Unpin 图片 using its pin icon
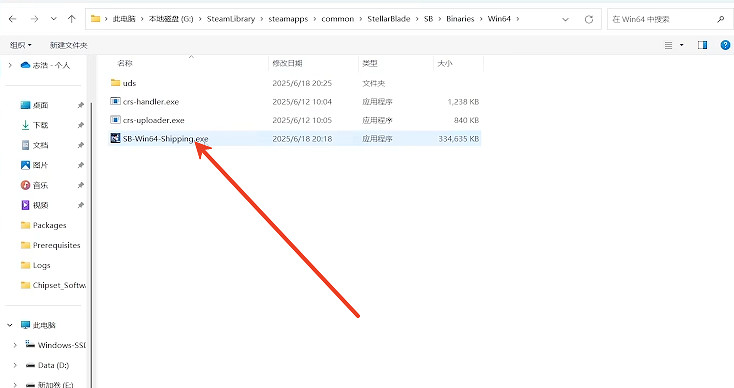The image size is (734, 388). tap(81, 165)
